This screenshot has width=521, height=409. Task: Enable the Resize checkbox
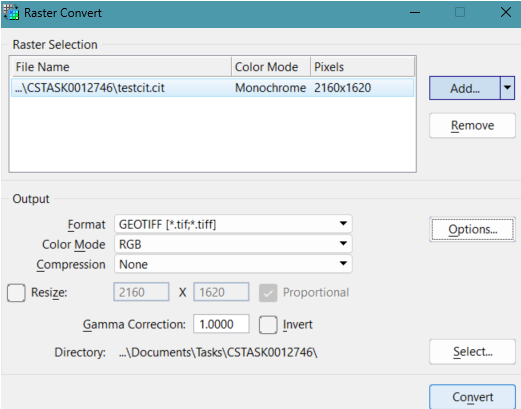point(16,293)
